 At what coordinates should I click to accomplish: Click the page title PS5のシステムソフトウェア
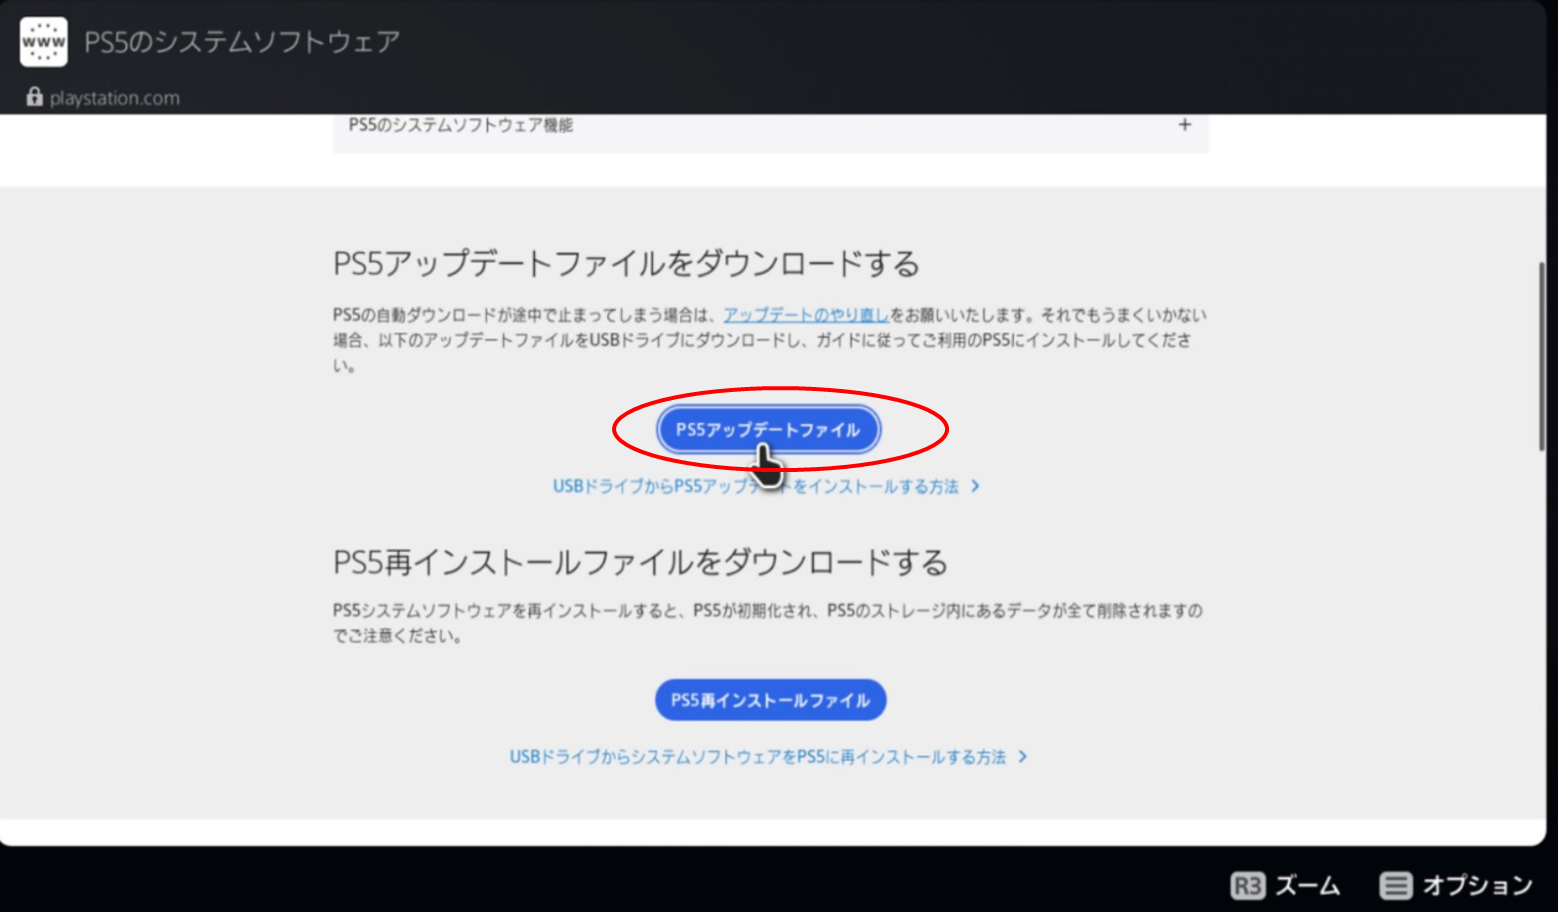[242, 42]
